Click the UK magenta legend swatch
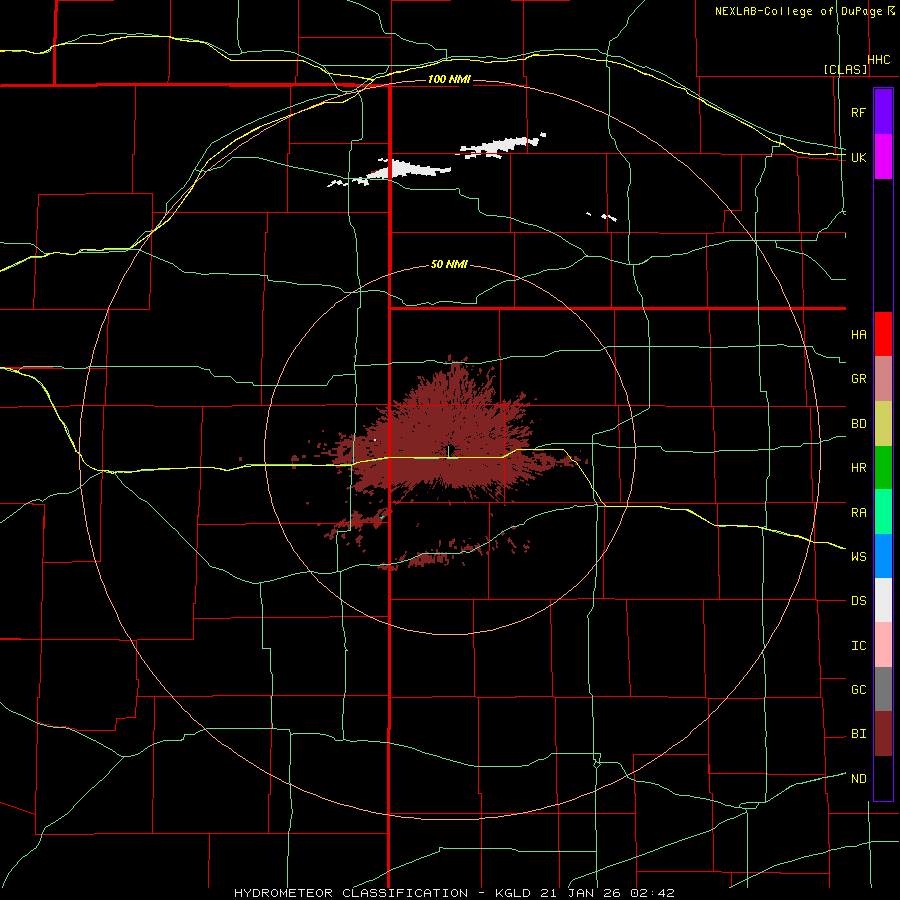This screenshot has width=900, height=900. coord(883,156)
